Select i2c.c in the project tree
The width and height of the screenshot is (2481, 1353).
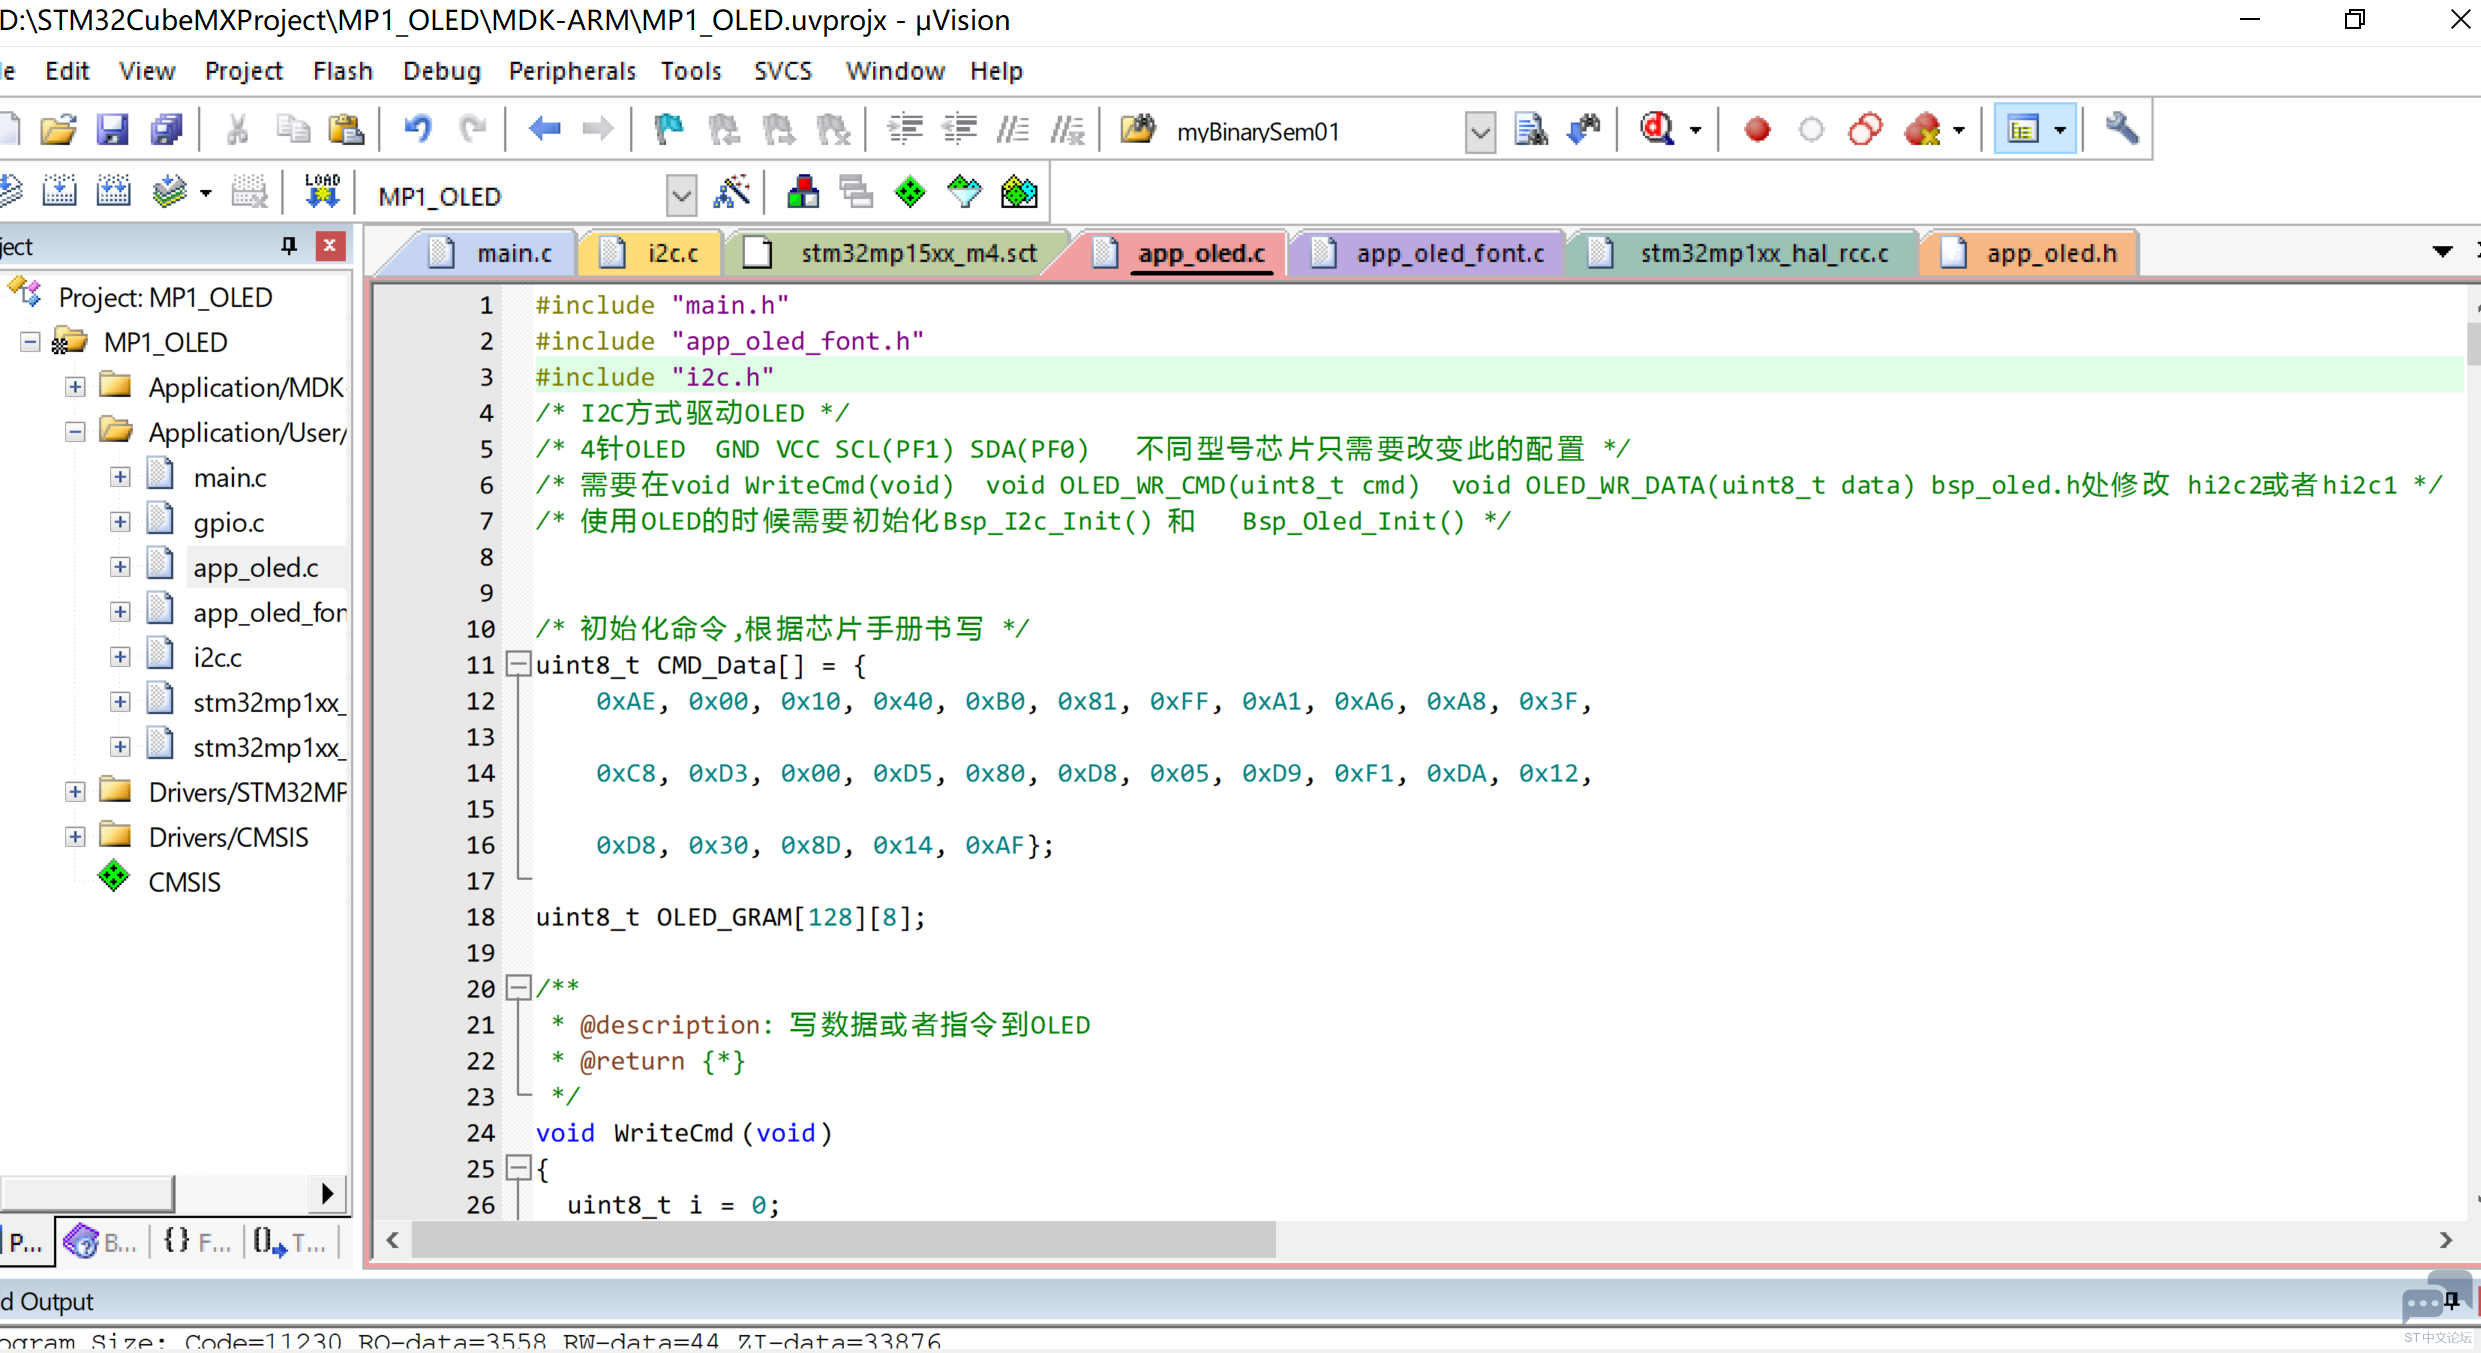point(217,657)
